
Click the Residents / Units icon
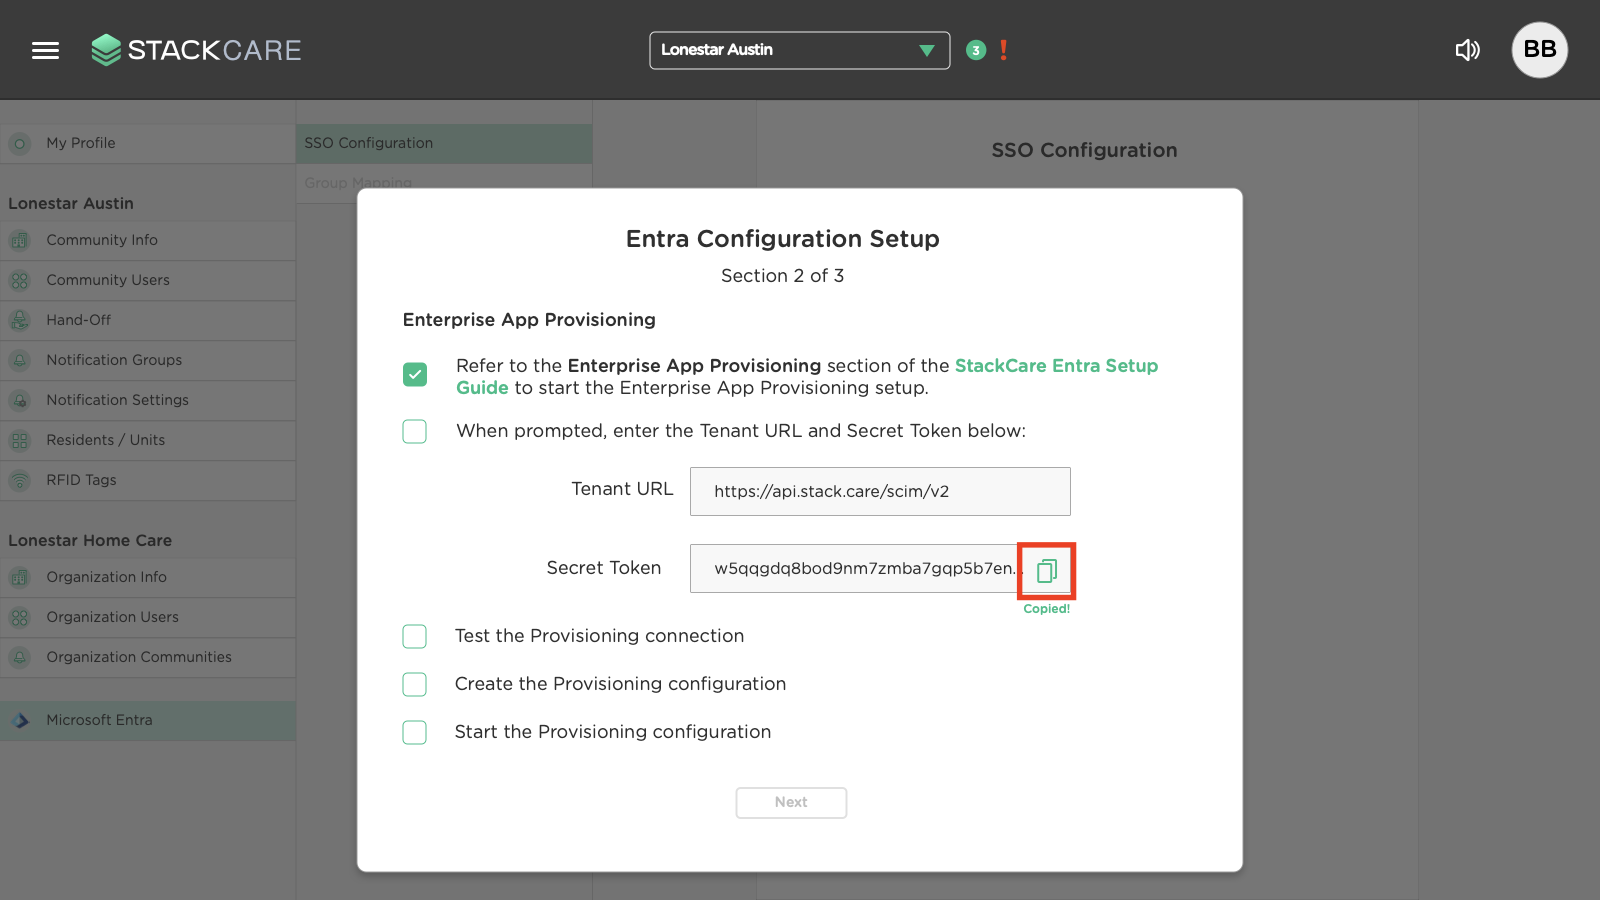point(19,440)
